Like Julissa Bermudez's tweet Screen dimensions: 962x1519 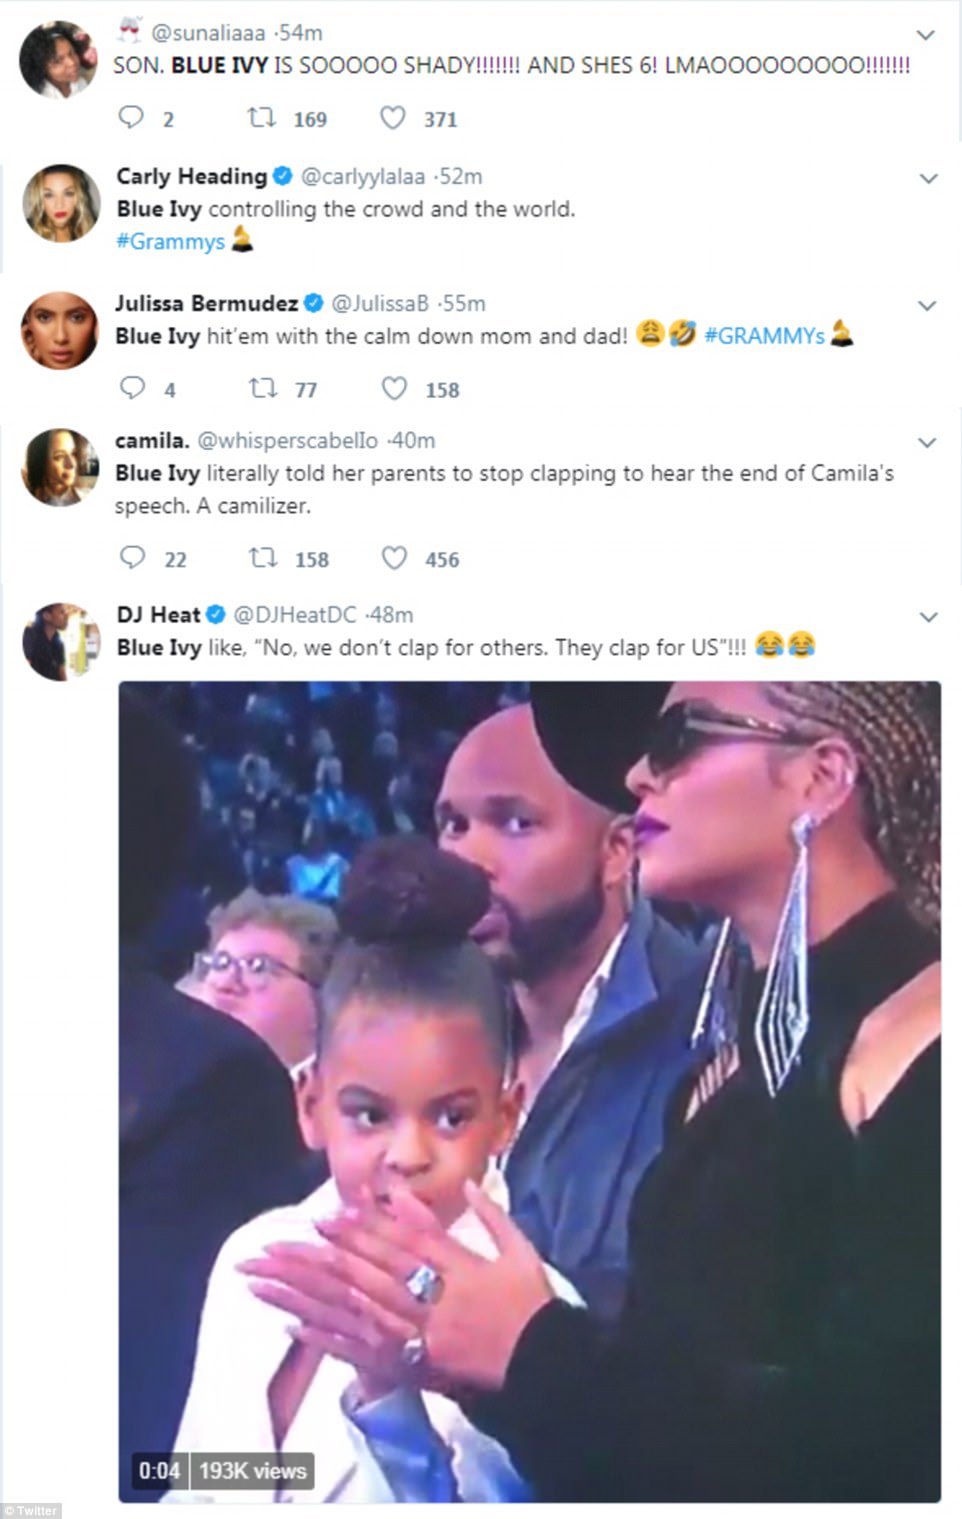click(x=395, y=388)
